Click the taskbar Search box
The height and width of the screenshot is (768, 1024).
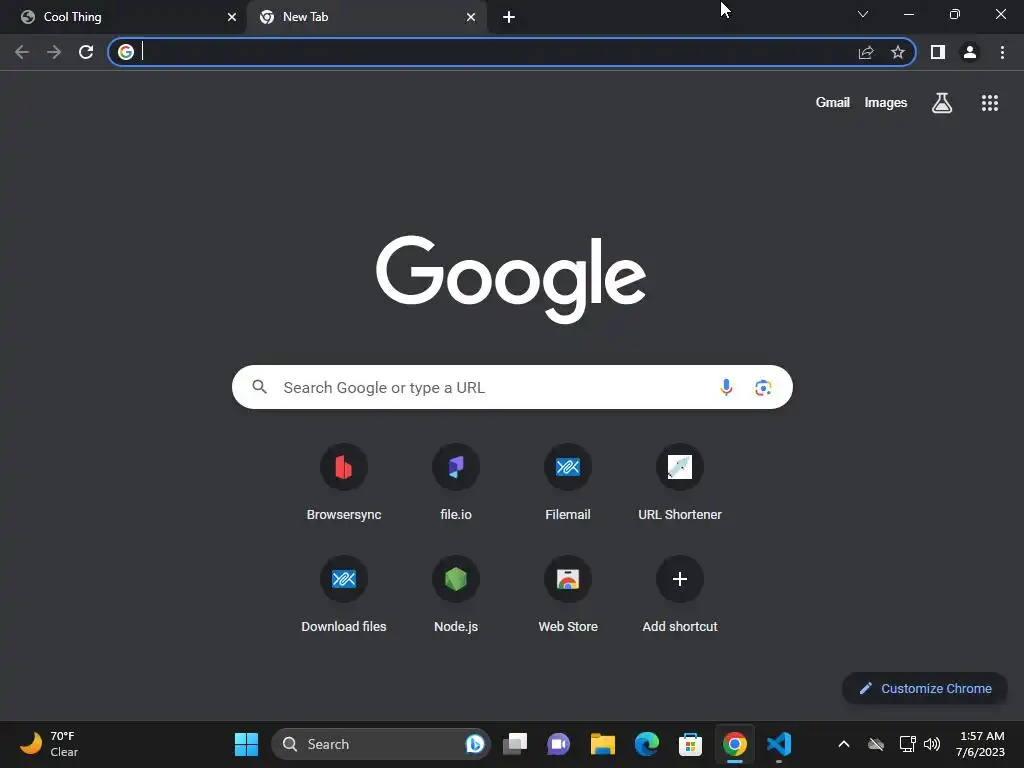[380, 744]
